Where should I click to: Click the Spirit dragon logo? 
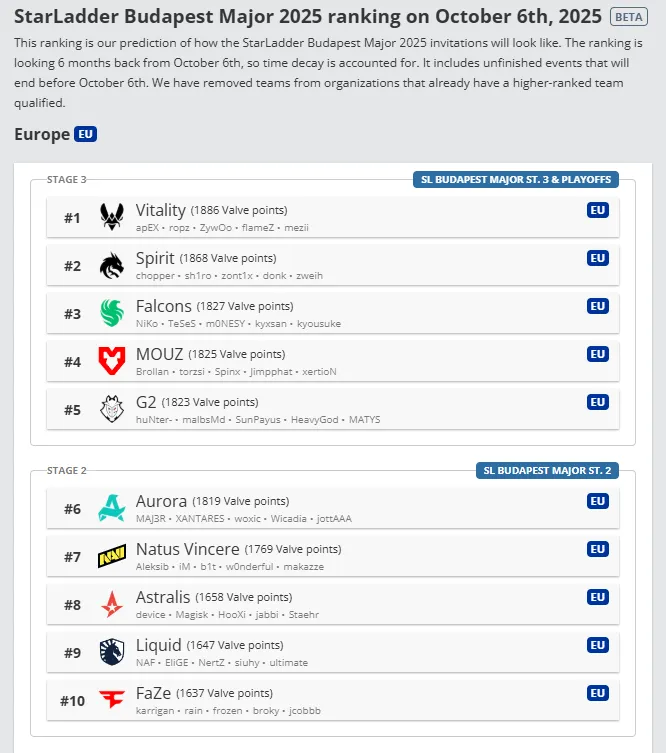point(111,265)
